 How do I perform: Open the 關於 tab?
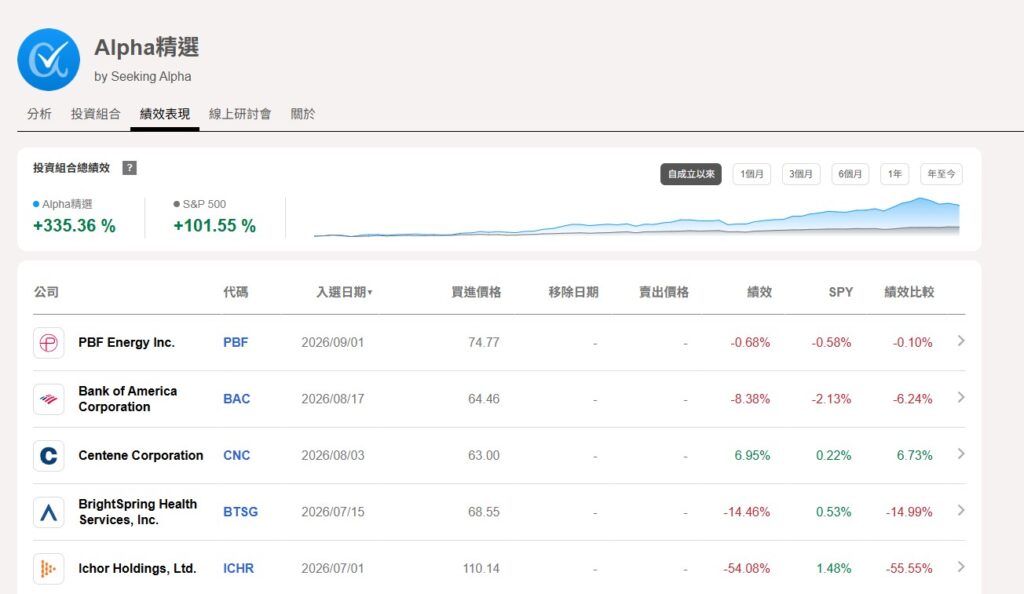click(303, 114)
